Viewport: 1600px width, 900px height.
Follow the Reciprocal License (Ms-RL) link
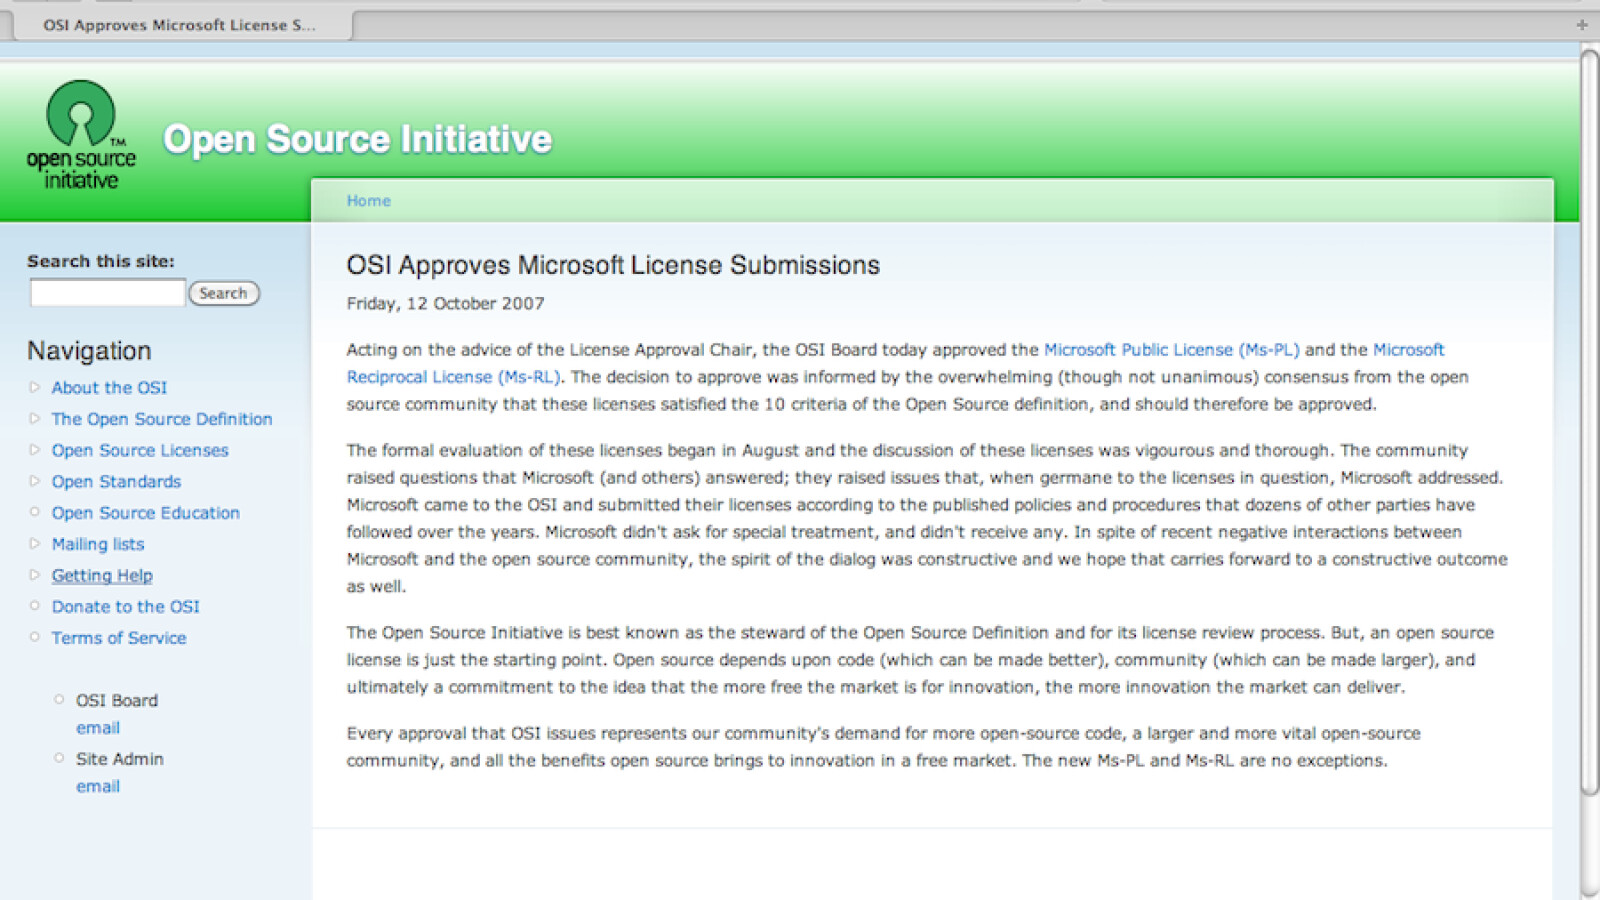[452, 377]
